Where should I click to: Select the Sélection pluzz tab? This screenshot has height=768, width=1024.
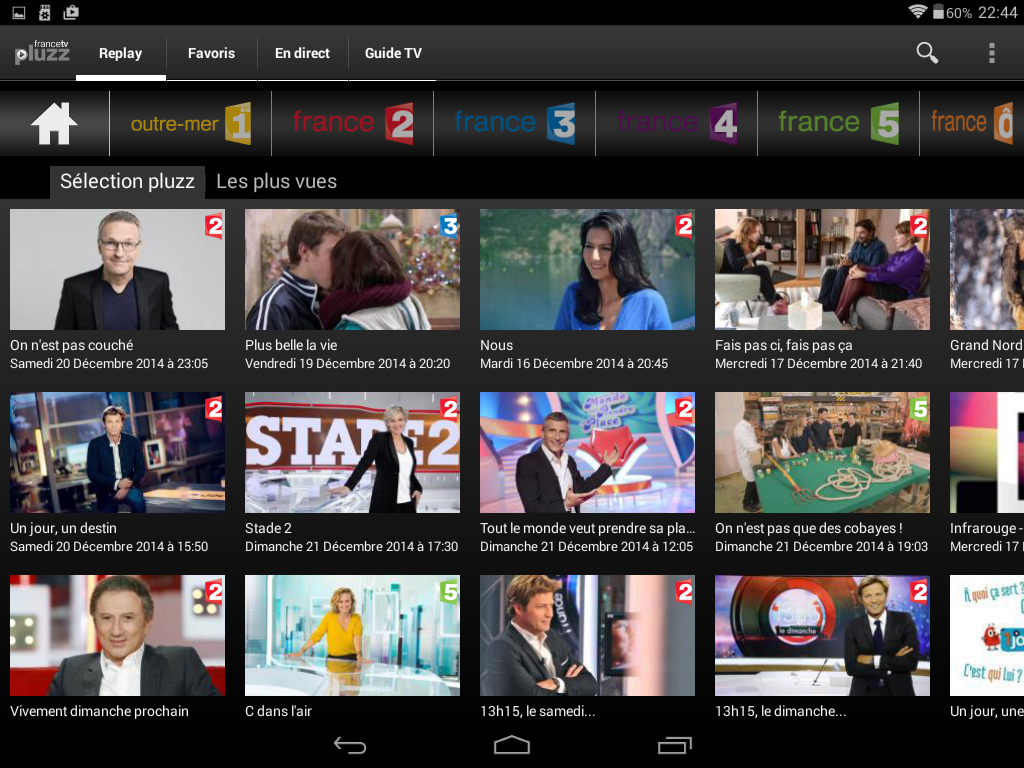(x=127, y=181)
